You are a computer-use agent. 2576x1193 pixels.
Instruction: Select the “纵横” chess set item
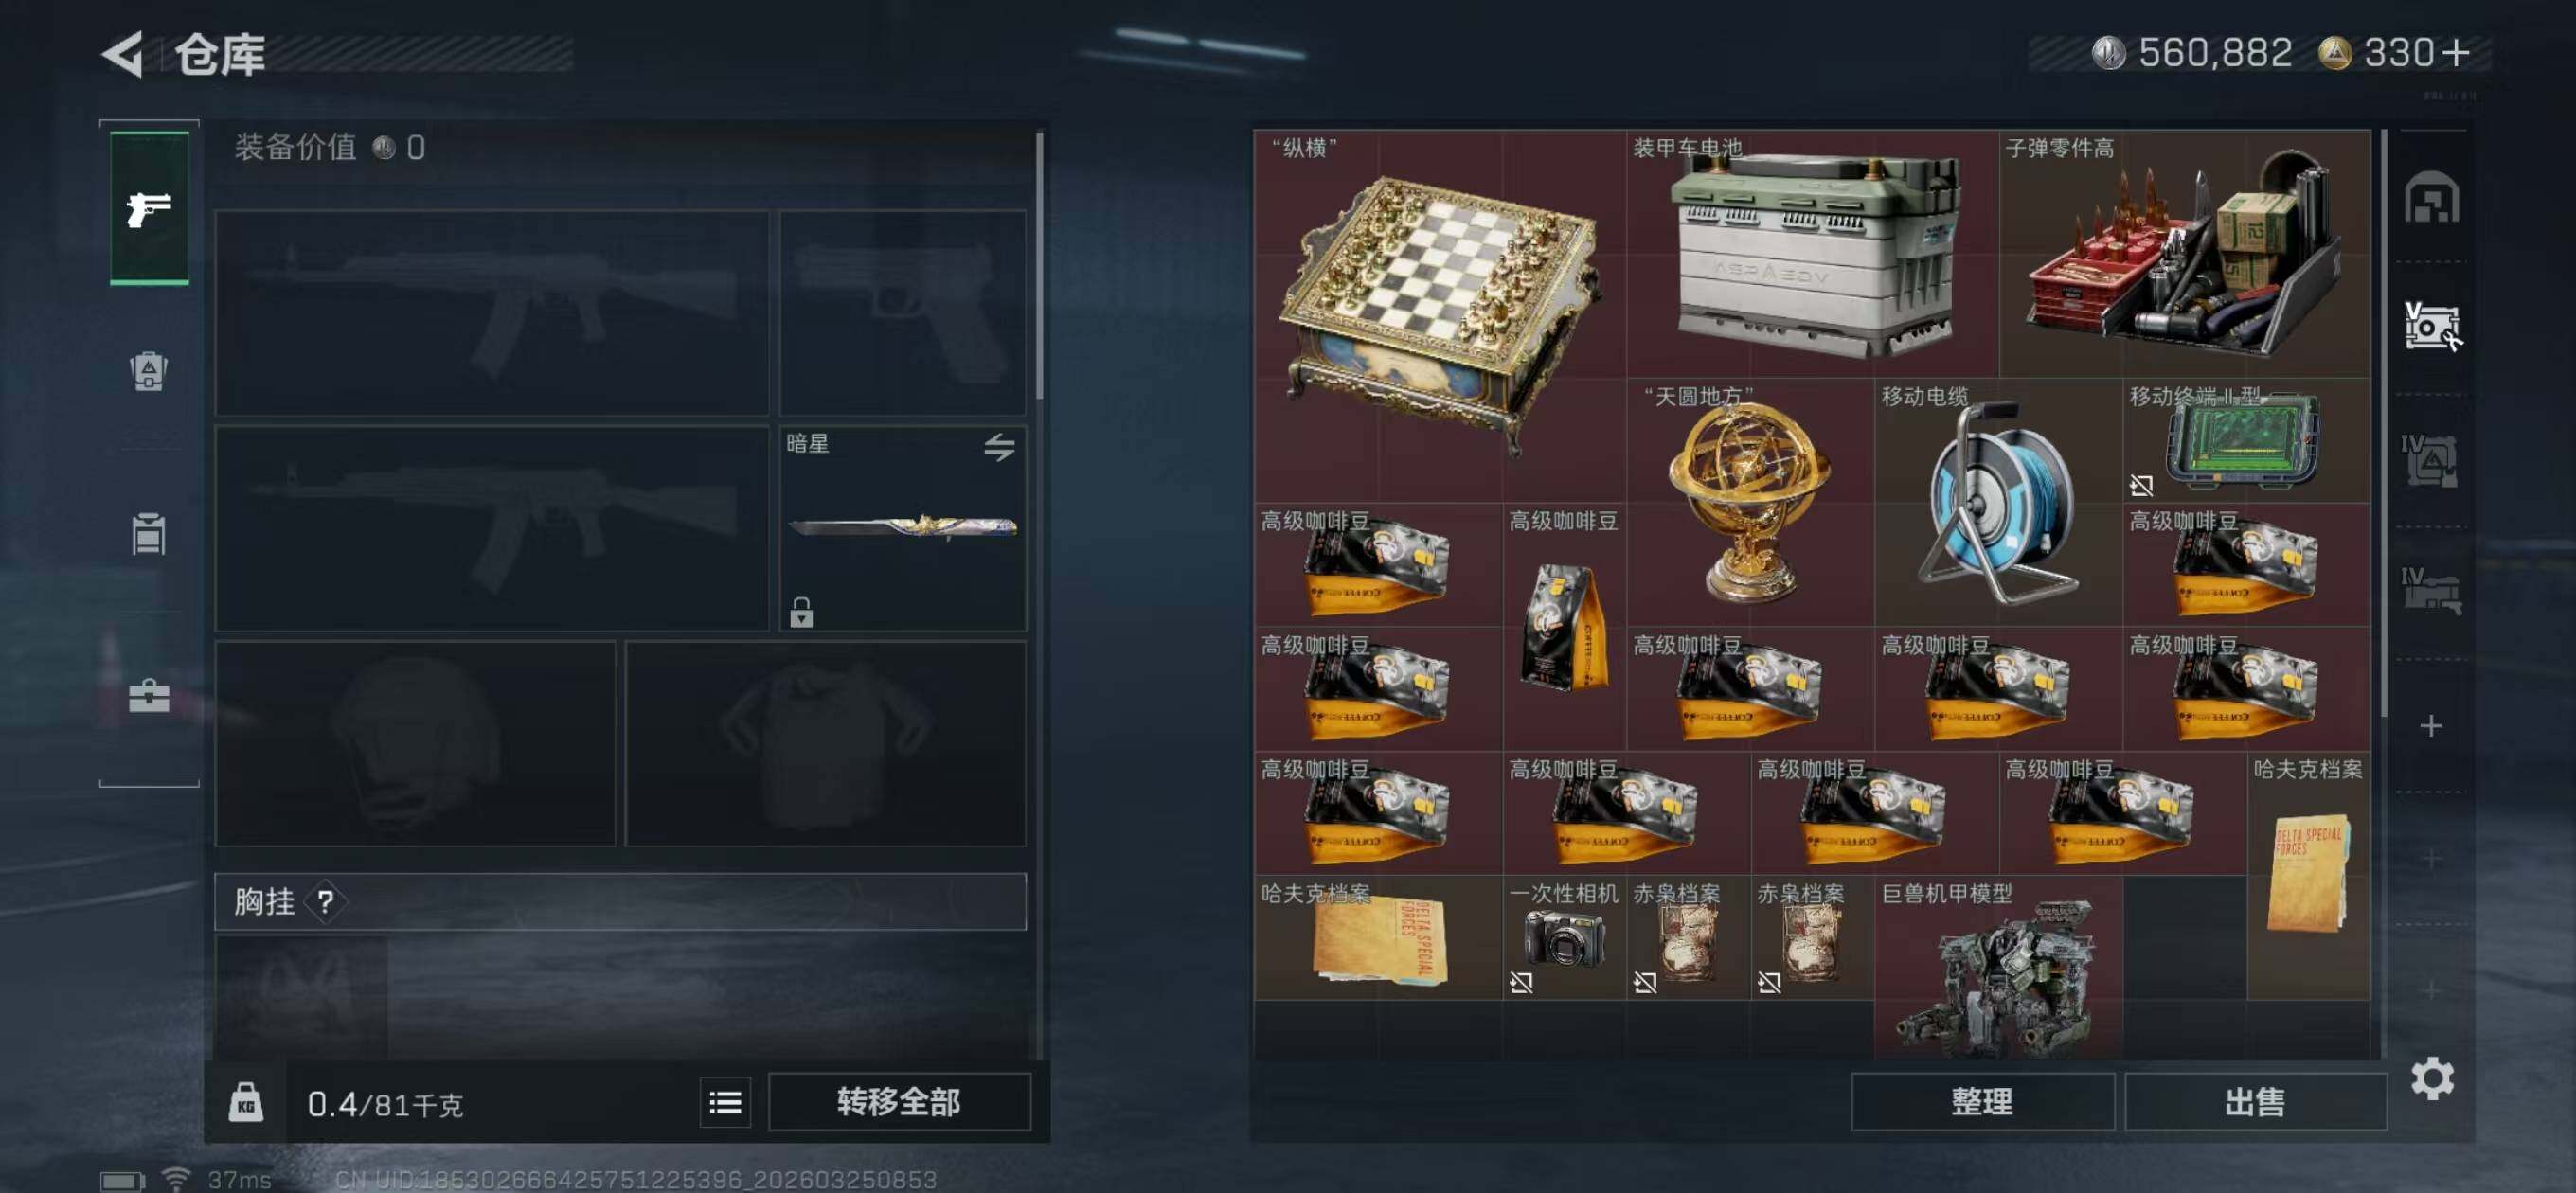tap(1440, 316)
